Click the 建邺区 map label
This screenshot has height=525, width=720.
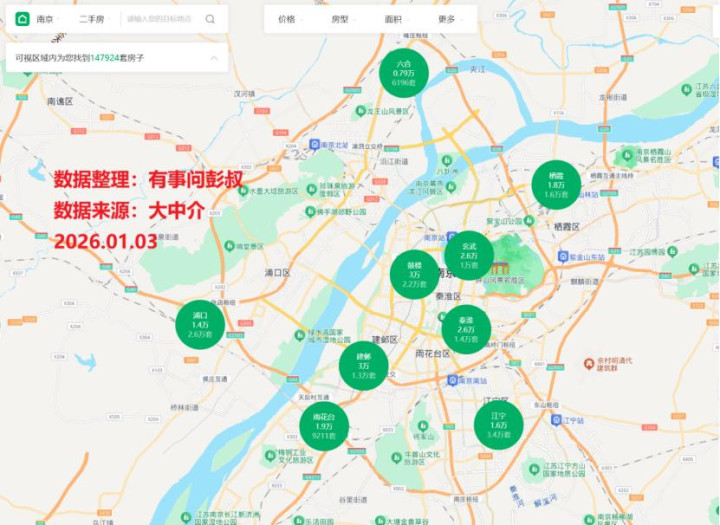click(x=384, y=339)
